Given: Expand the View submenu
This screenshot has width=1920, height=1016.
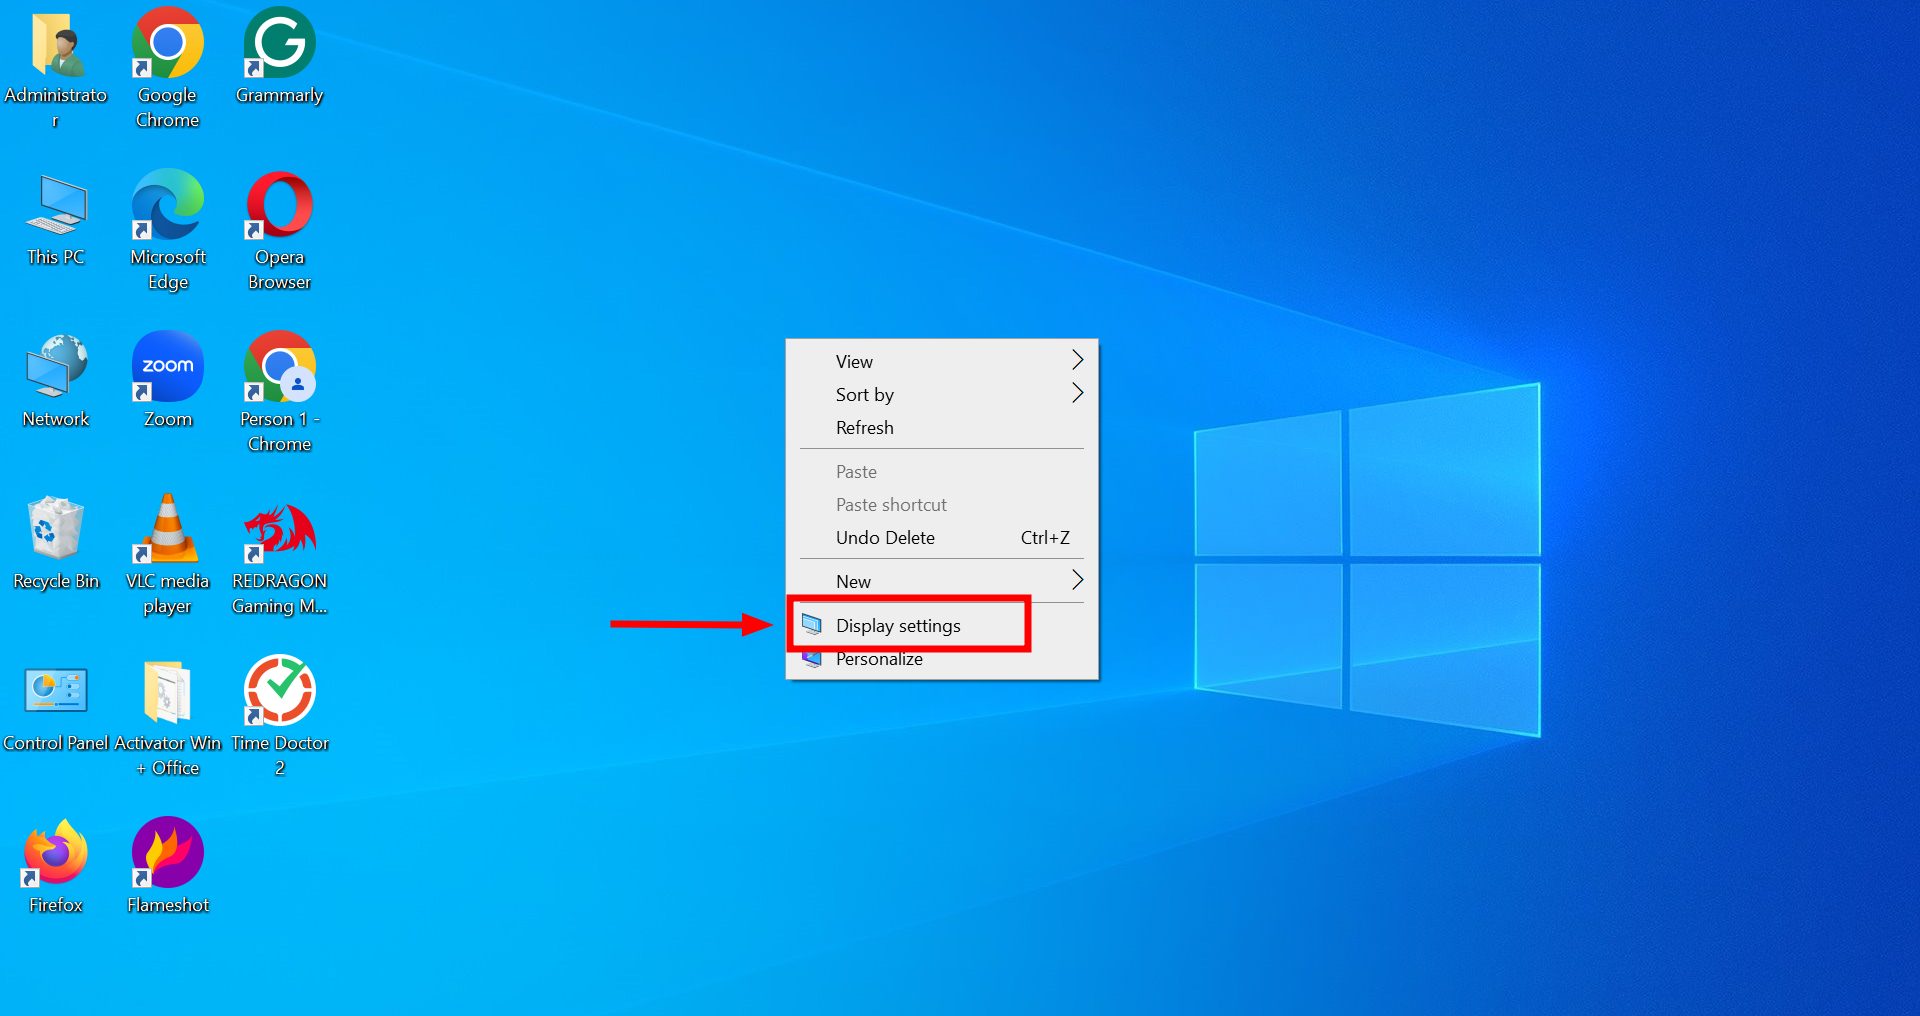Looking at the screenshot, I should pos(855,361).
